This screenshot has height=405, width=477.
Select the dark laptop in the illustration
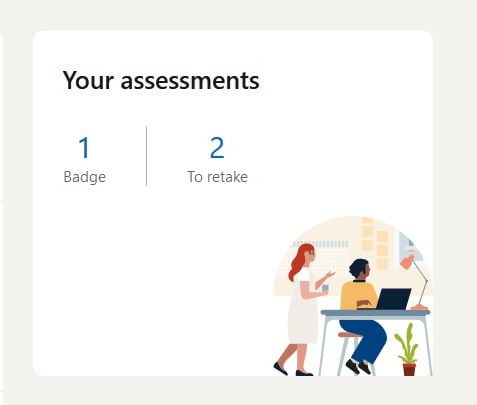point(393,299)
